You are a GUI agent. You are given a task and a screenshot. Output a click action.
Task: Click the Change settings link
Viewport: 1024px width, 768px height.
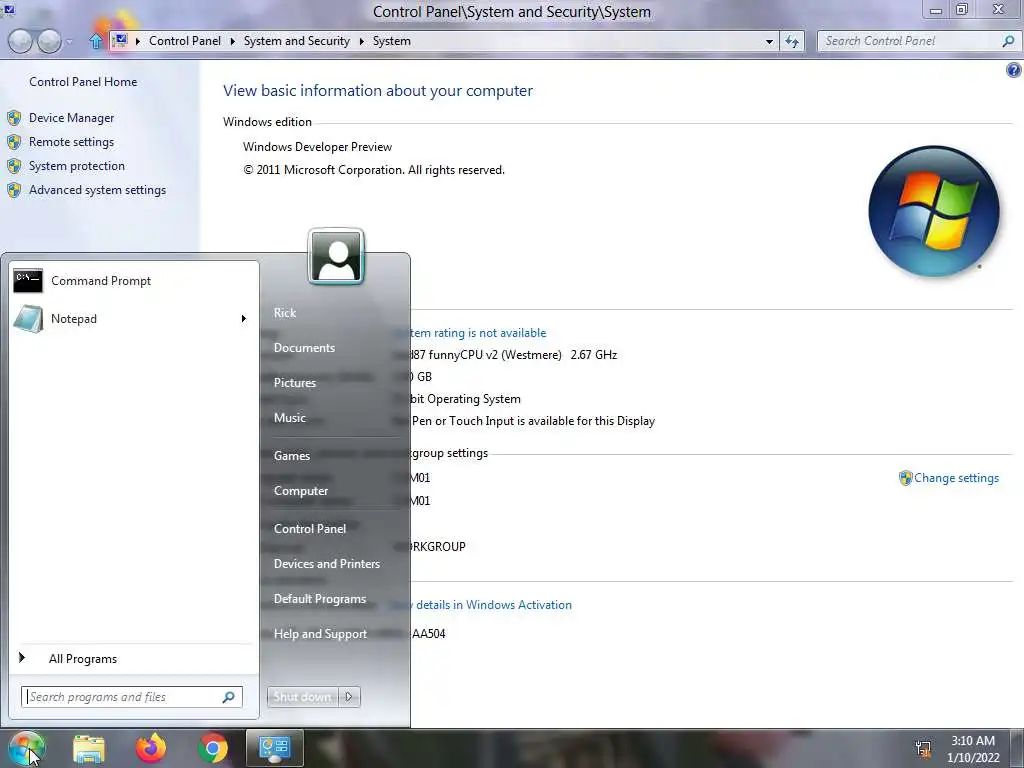click(956, 478)
